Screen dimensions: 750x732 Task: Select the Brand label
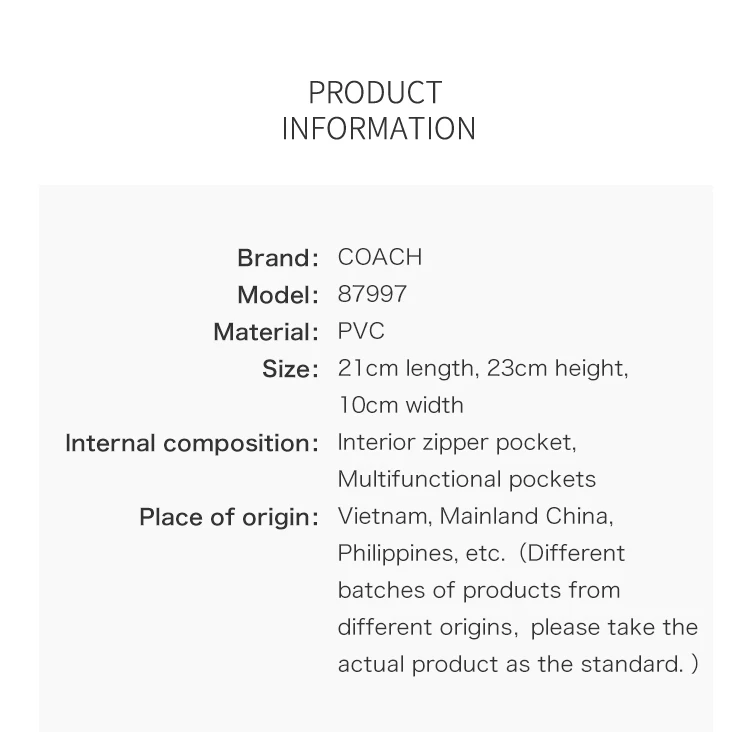[278, 258]
